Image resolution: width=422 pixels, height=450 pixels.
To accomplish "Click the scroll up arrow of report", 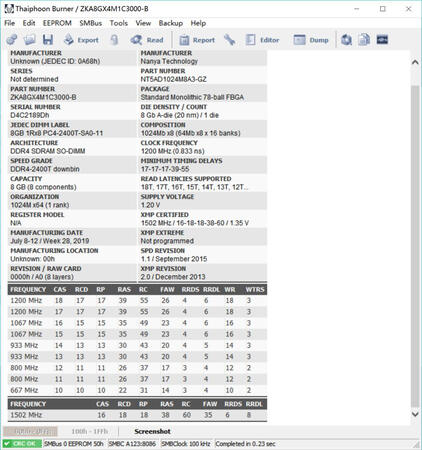I will [415, 62].
